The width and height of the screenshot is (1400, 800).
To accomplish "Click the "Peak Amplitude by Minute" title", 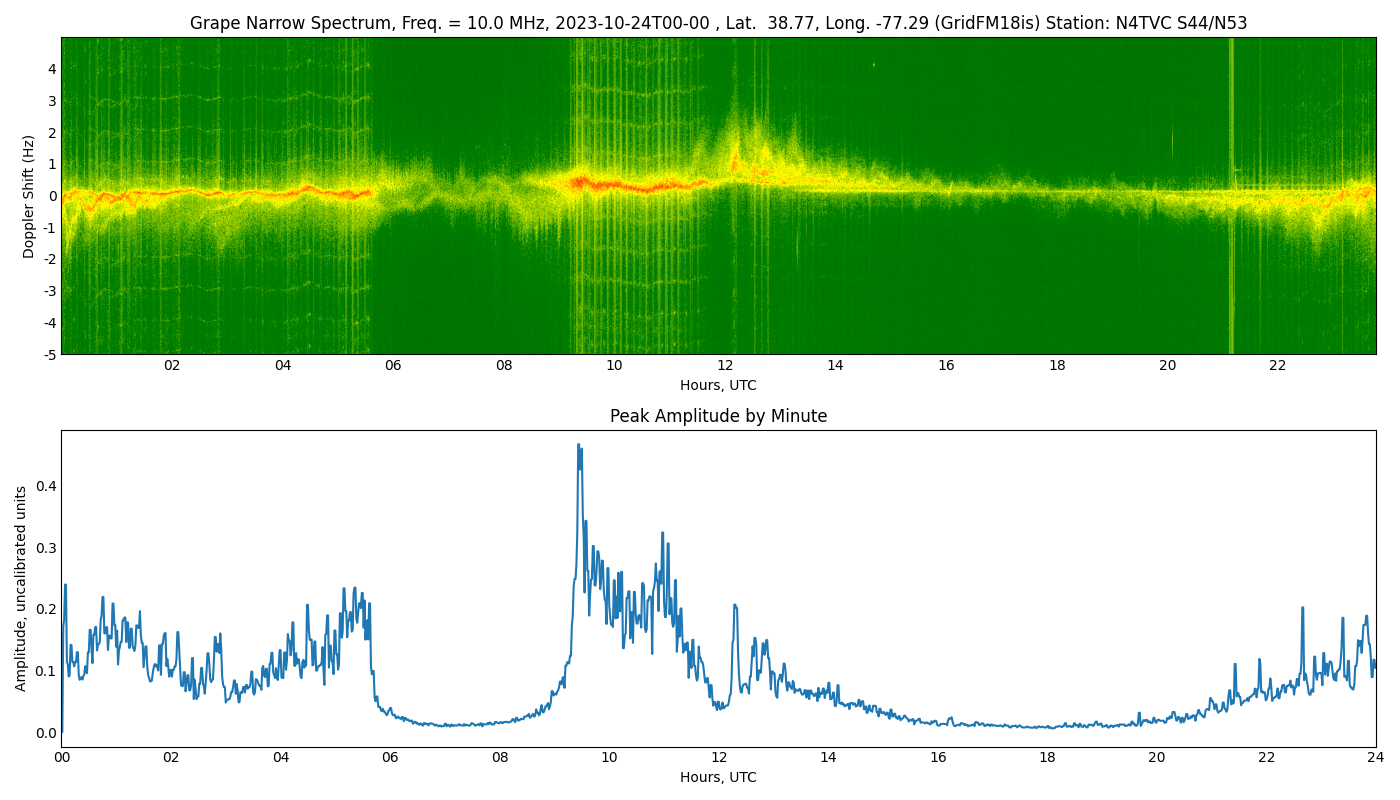I will pyautogui.click(x=718, y=416).
